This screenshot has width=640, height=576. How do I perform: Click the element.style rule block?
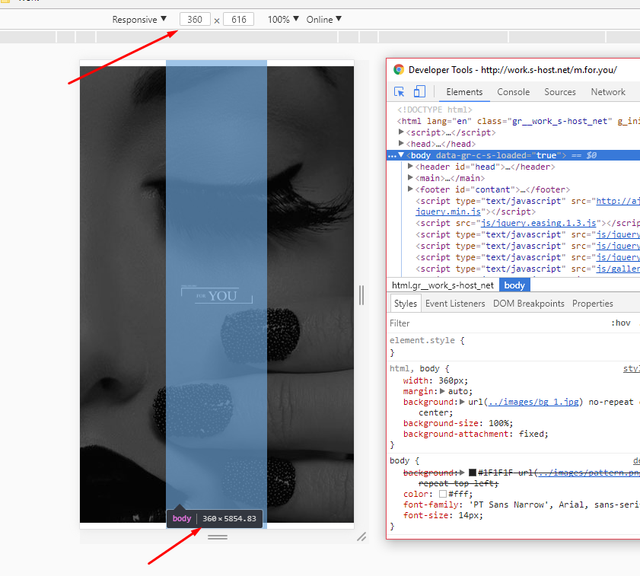click(513, 346)
